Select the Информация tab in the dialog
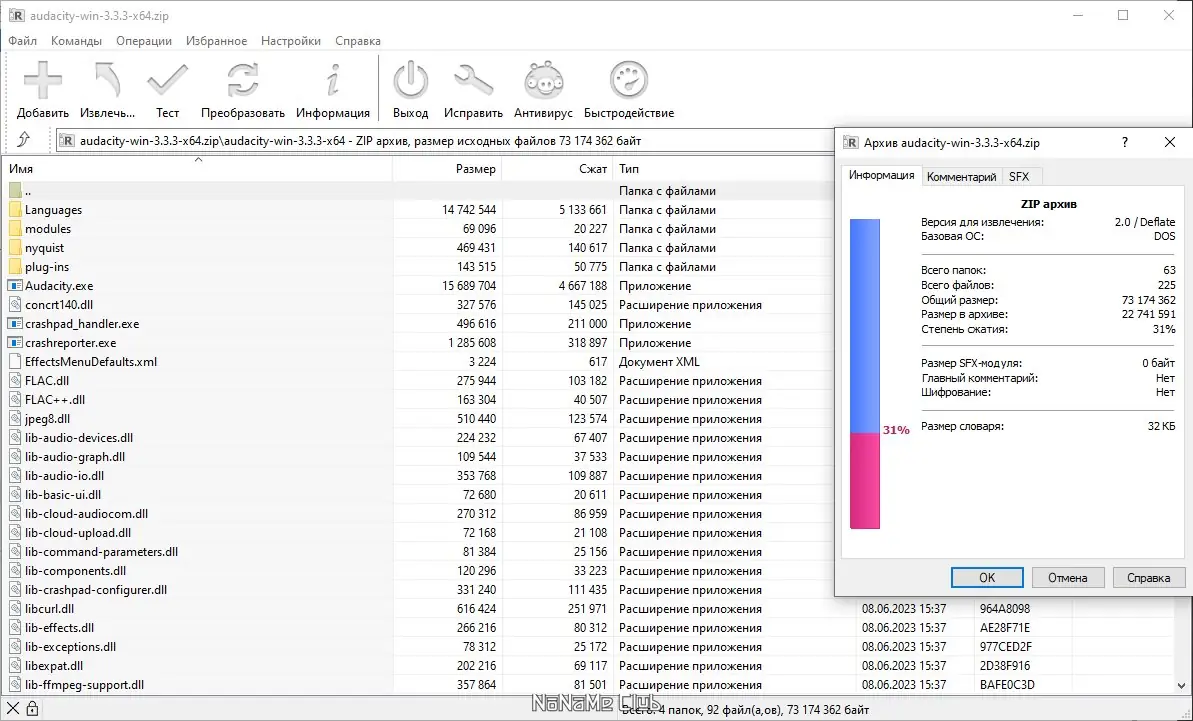 (x=881, y=175)
